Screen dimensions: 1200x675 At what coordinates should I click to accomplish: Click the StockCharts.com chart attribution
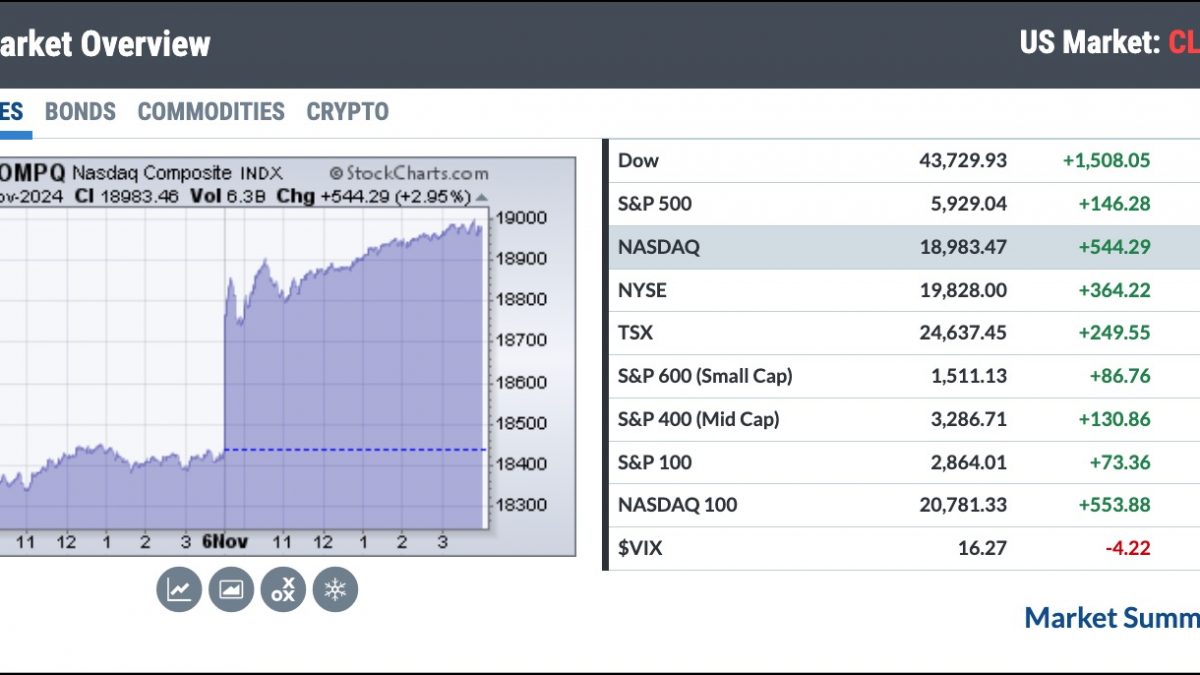pyautogui.click(x=409, y=173)
